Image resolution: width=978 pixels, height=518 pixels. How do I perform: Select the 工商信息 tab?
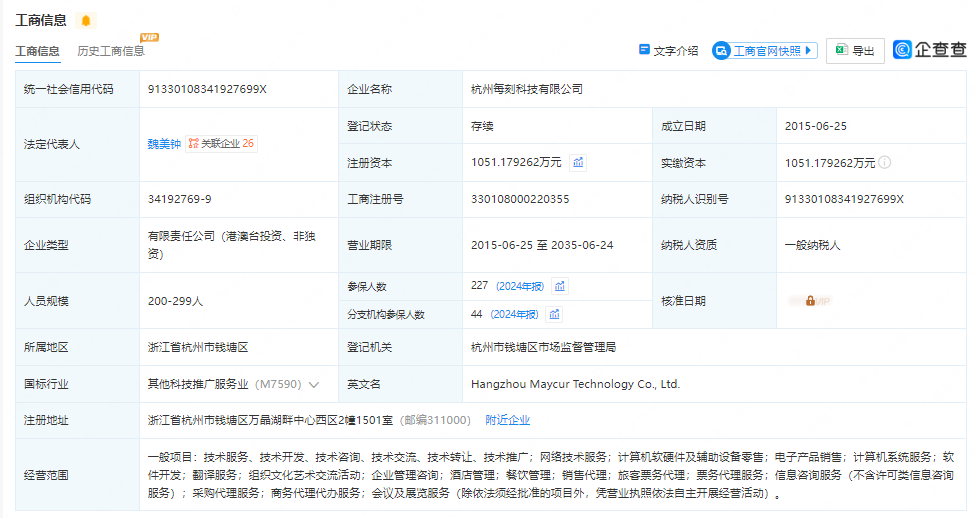click(37, 51)
